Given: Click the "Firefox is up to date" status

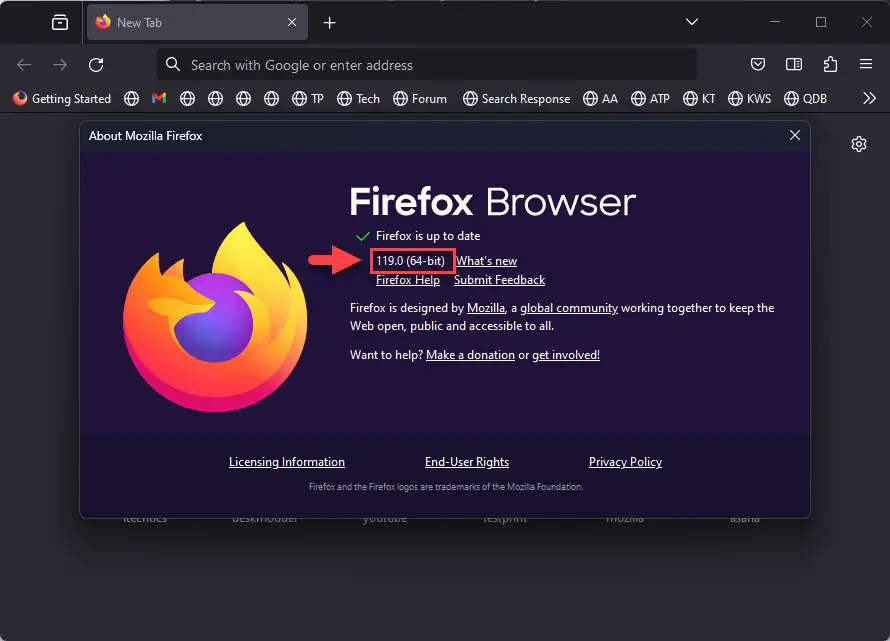Looking at the screenshot, I should [x=428, y=236].
